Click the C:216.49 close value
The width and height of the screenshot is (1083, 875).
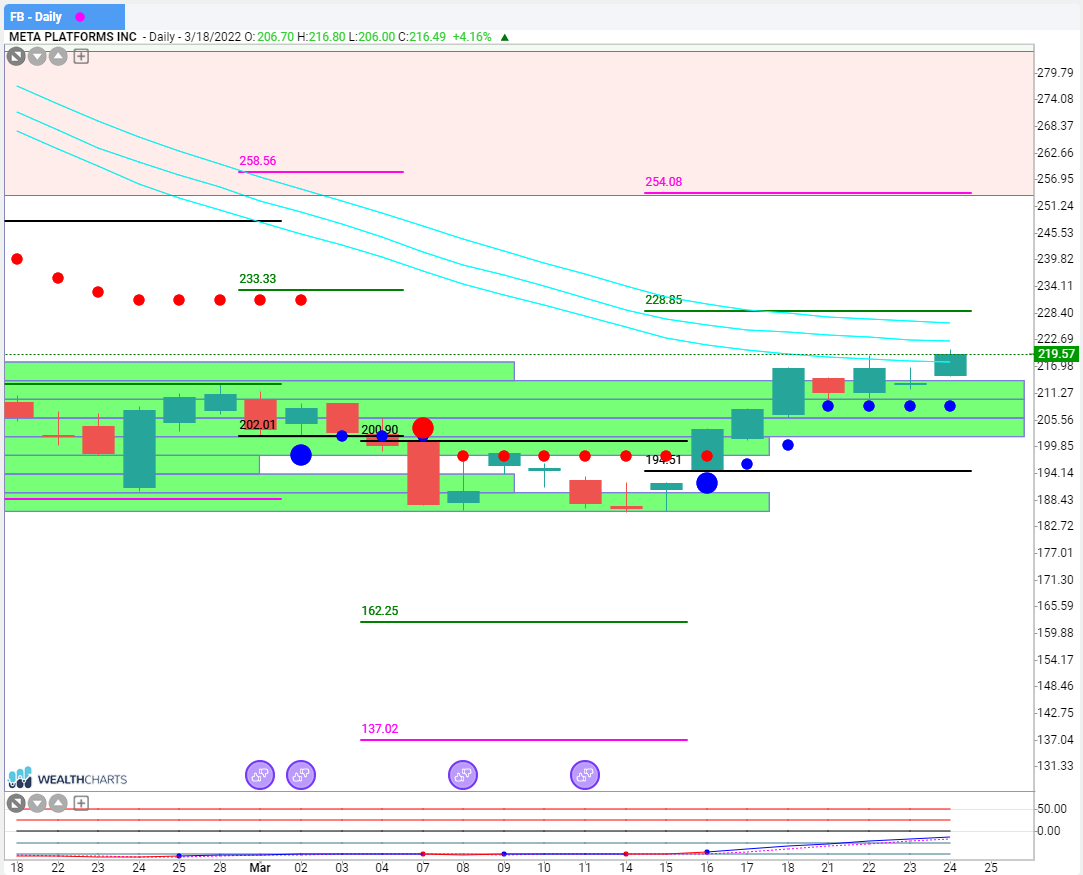tap(422, 37)
